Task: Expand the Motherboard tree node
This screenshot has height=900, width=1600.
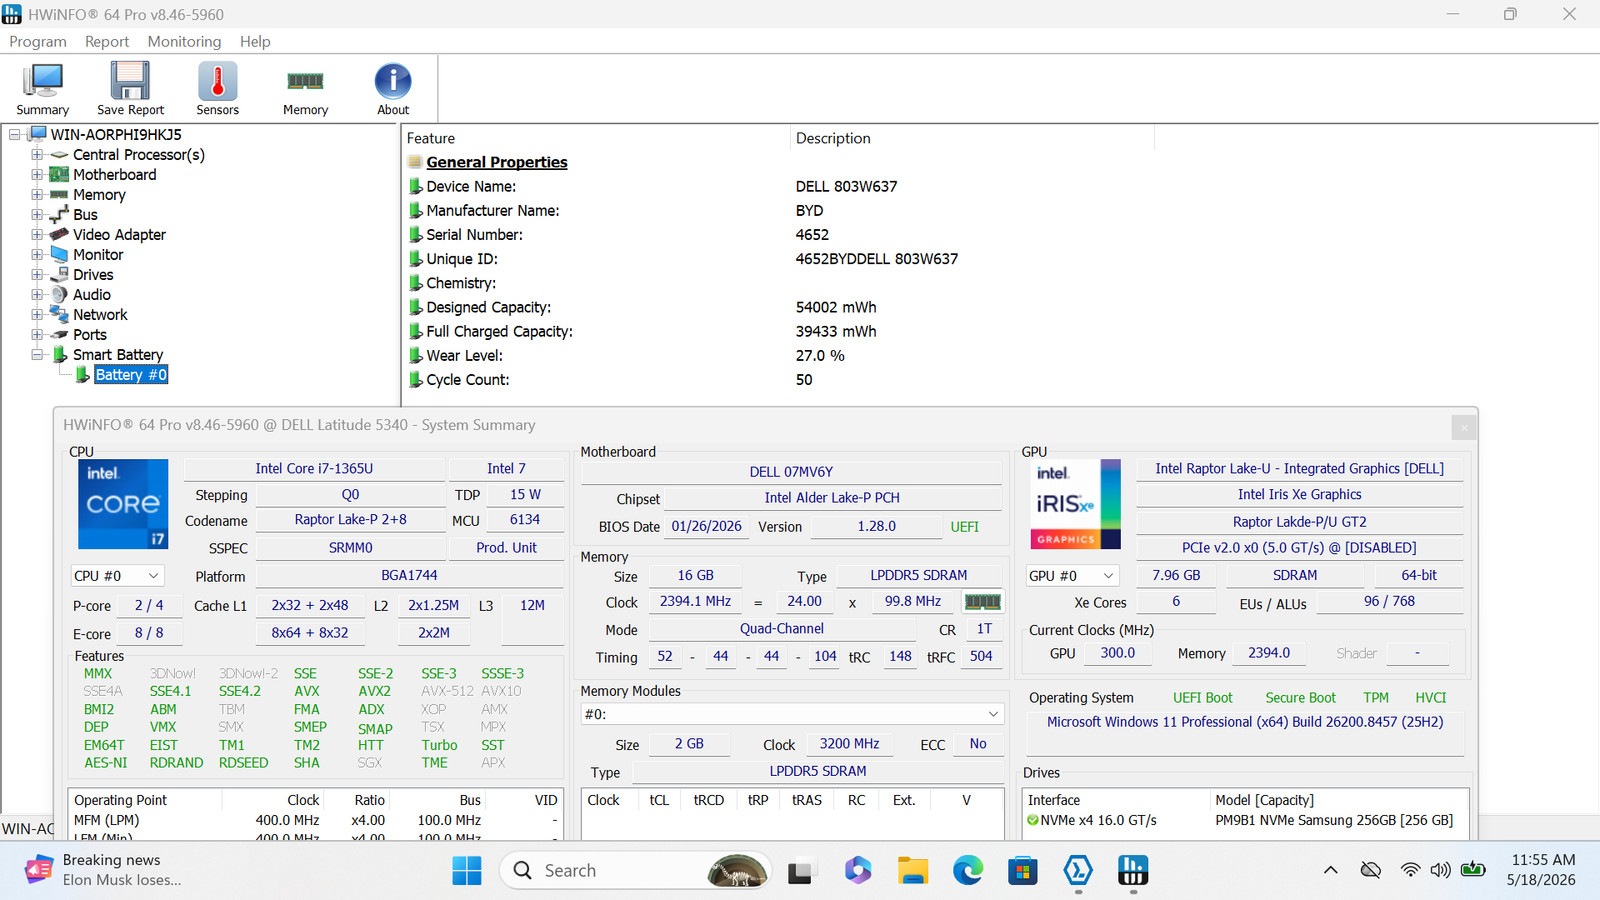Action: tap(37, 175)
